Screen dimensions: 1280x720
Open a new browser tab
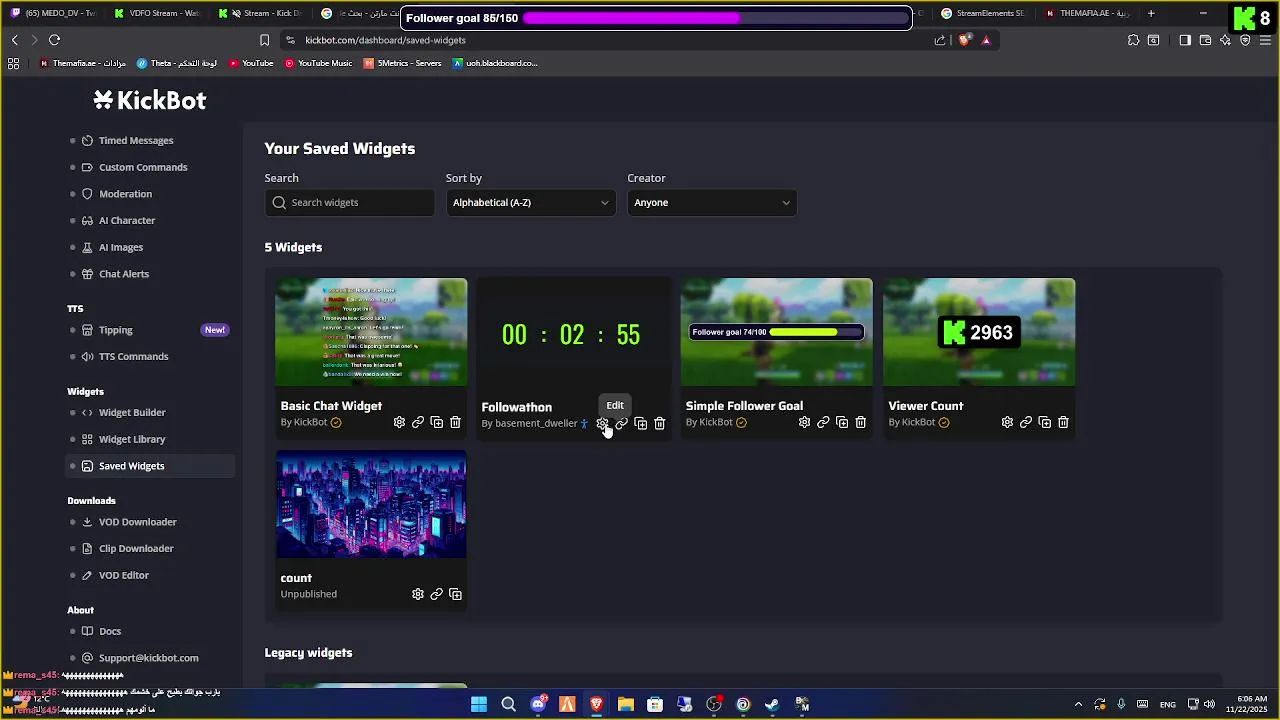(x=1151, y=13)
